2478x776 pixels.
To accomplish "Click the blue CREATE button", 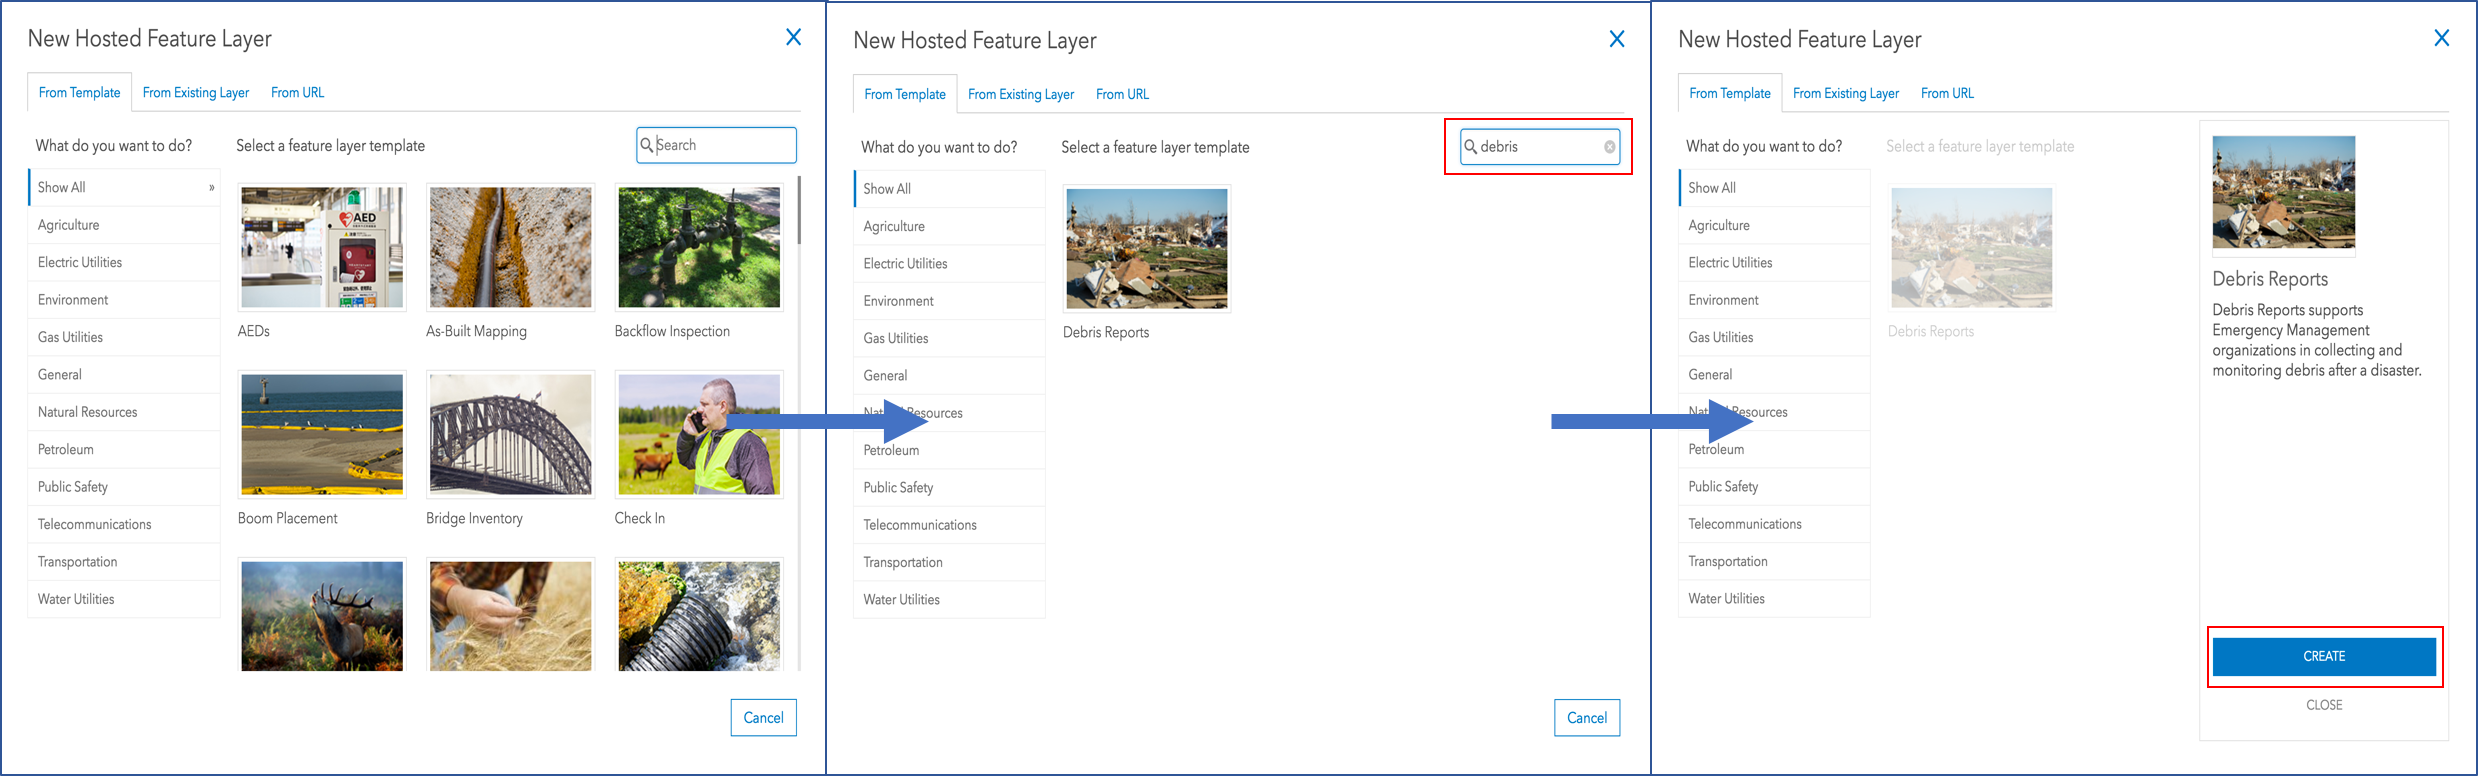I will [x=2323, y=656].
